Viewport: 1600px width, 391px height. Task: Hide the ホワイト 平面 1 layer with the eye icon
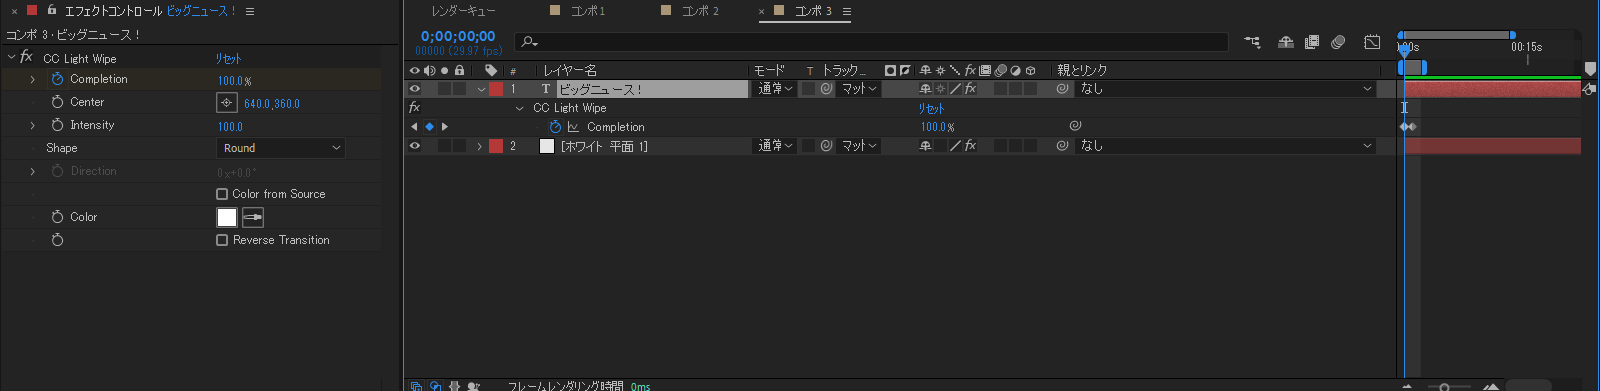pos(414,146)
